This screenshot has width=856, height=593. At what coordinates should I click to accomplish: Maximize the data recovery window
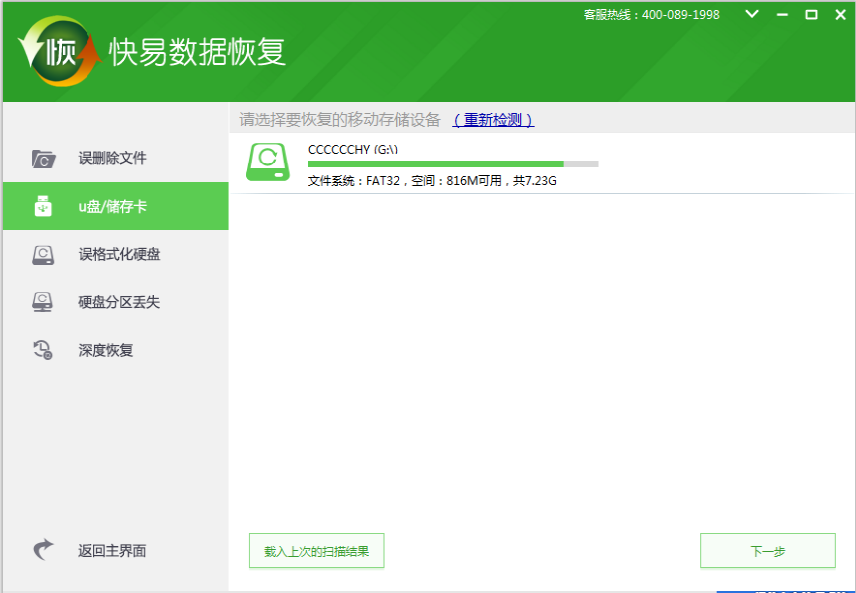tap(811, 15)
